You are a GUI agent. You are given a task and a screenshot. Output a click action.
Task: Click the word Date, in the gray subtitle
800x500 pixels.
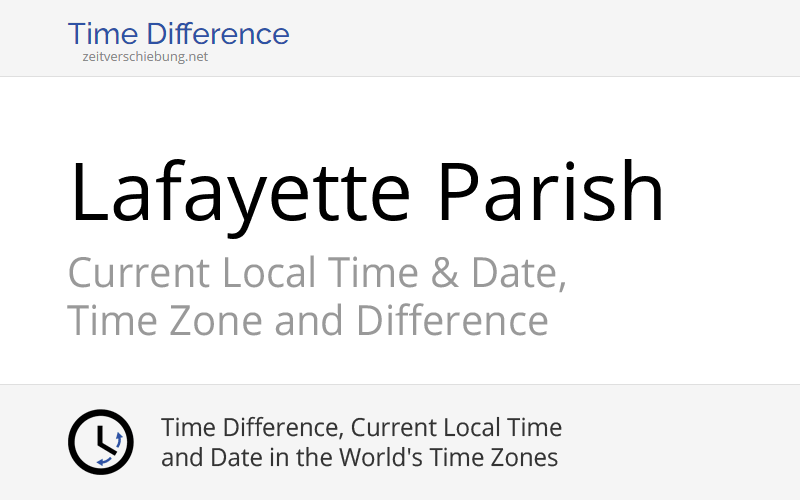click(518, 274)
